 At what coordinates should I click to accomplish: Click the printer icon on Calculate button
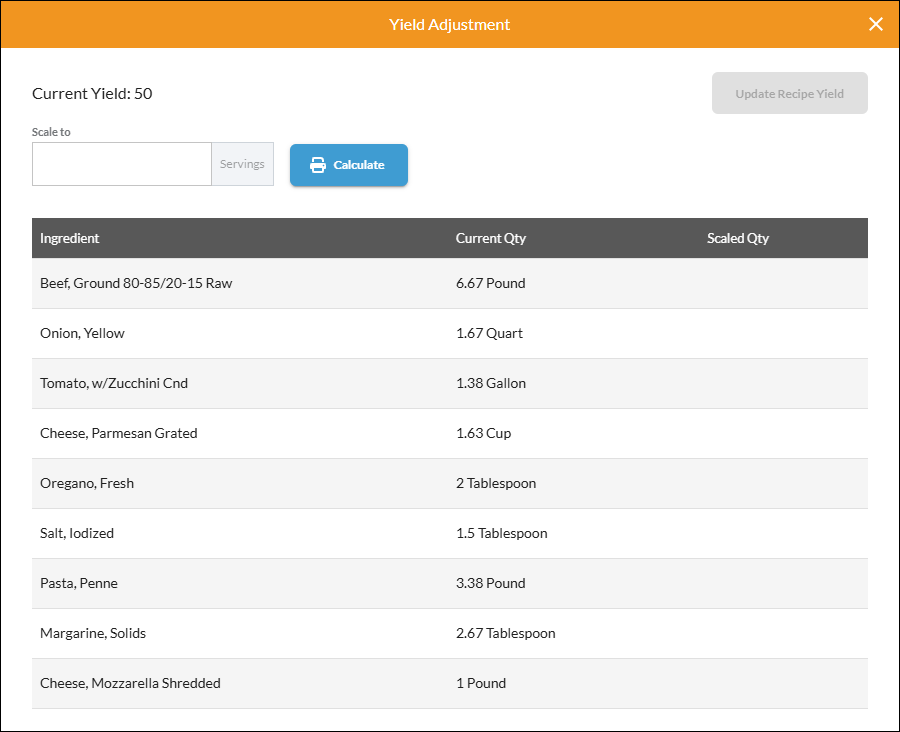pos(318,164)
